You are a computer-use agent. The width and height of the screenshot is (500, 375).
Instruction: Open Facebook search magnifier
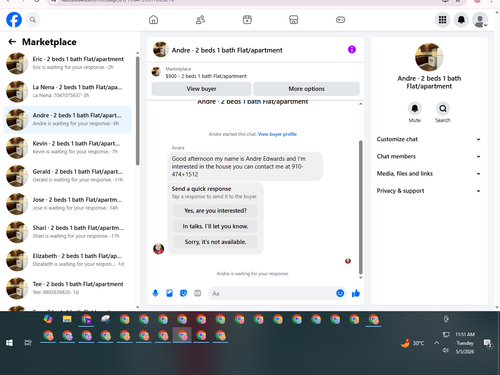point(33,20)
